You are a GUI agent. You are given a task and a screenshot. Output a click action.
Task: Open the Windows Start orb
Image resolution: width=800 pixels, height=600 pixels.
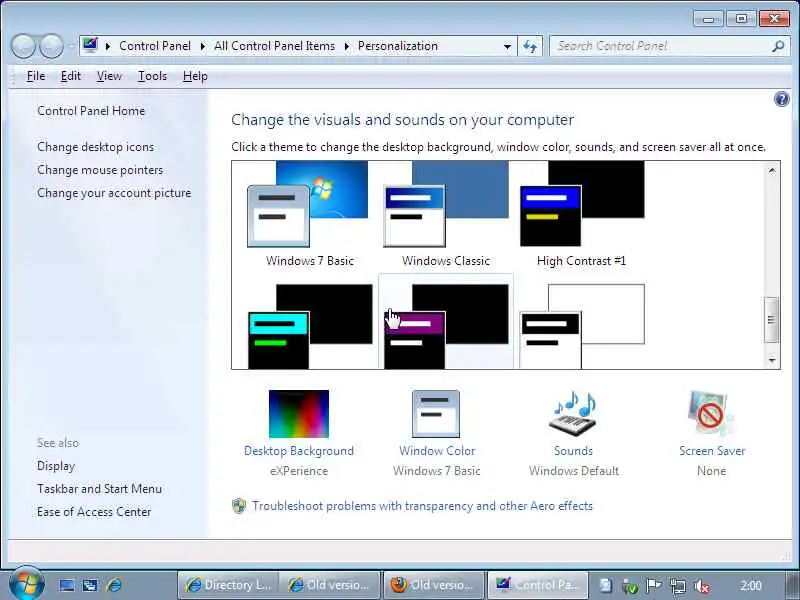(26, 583)
